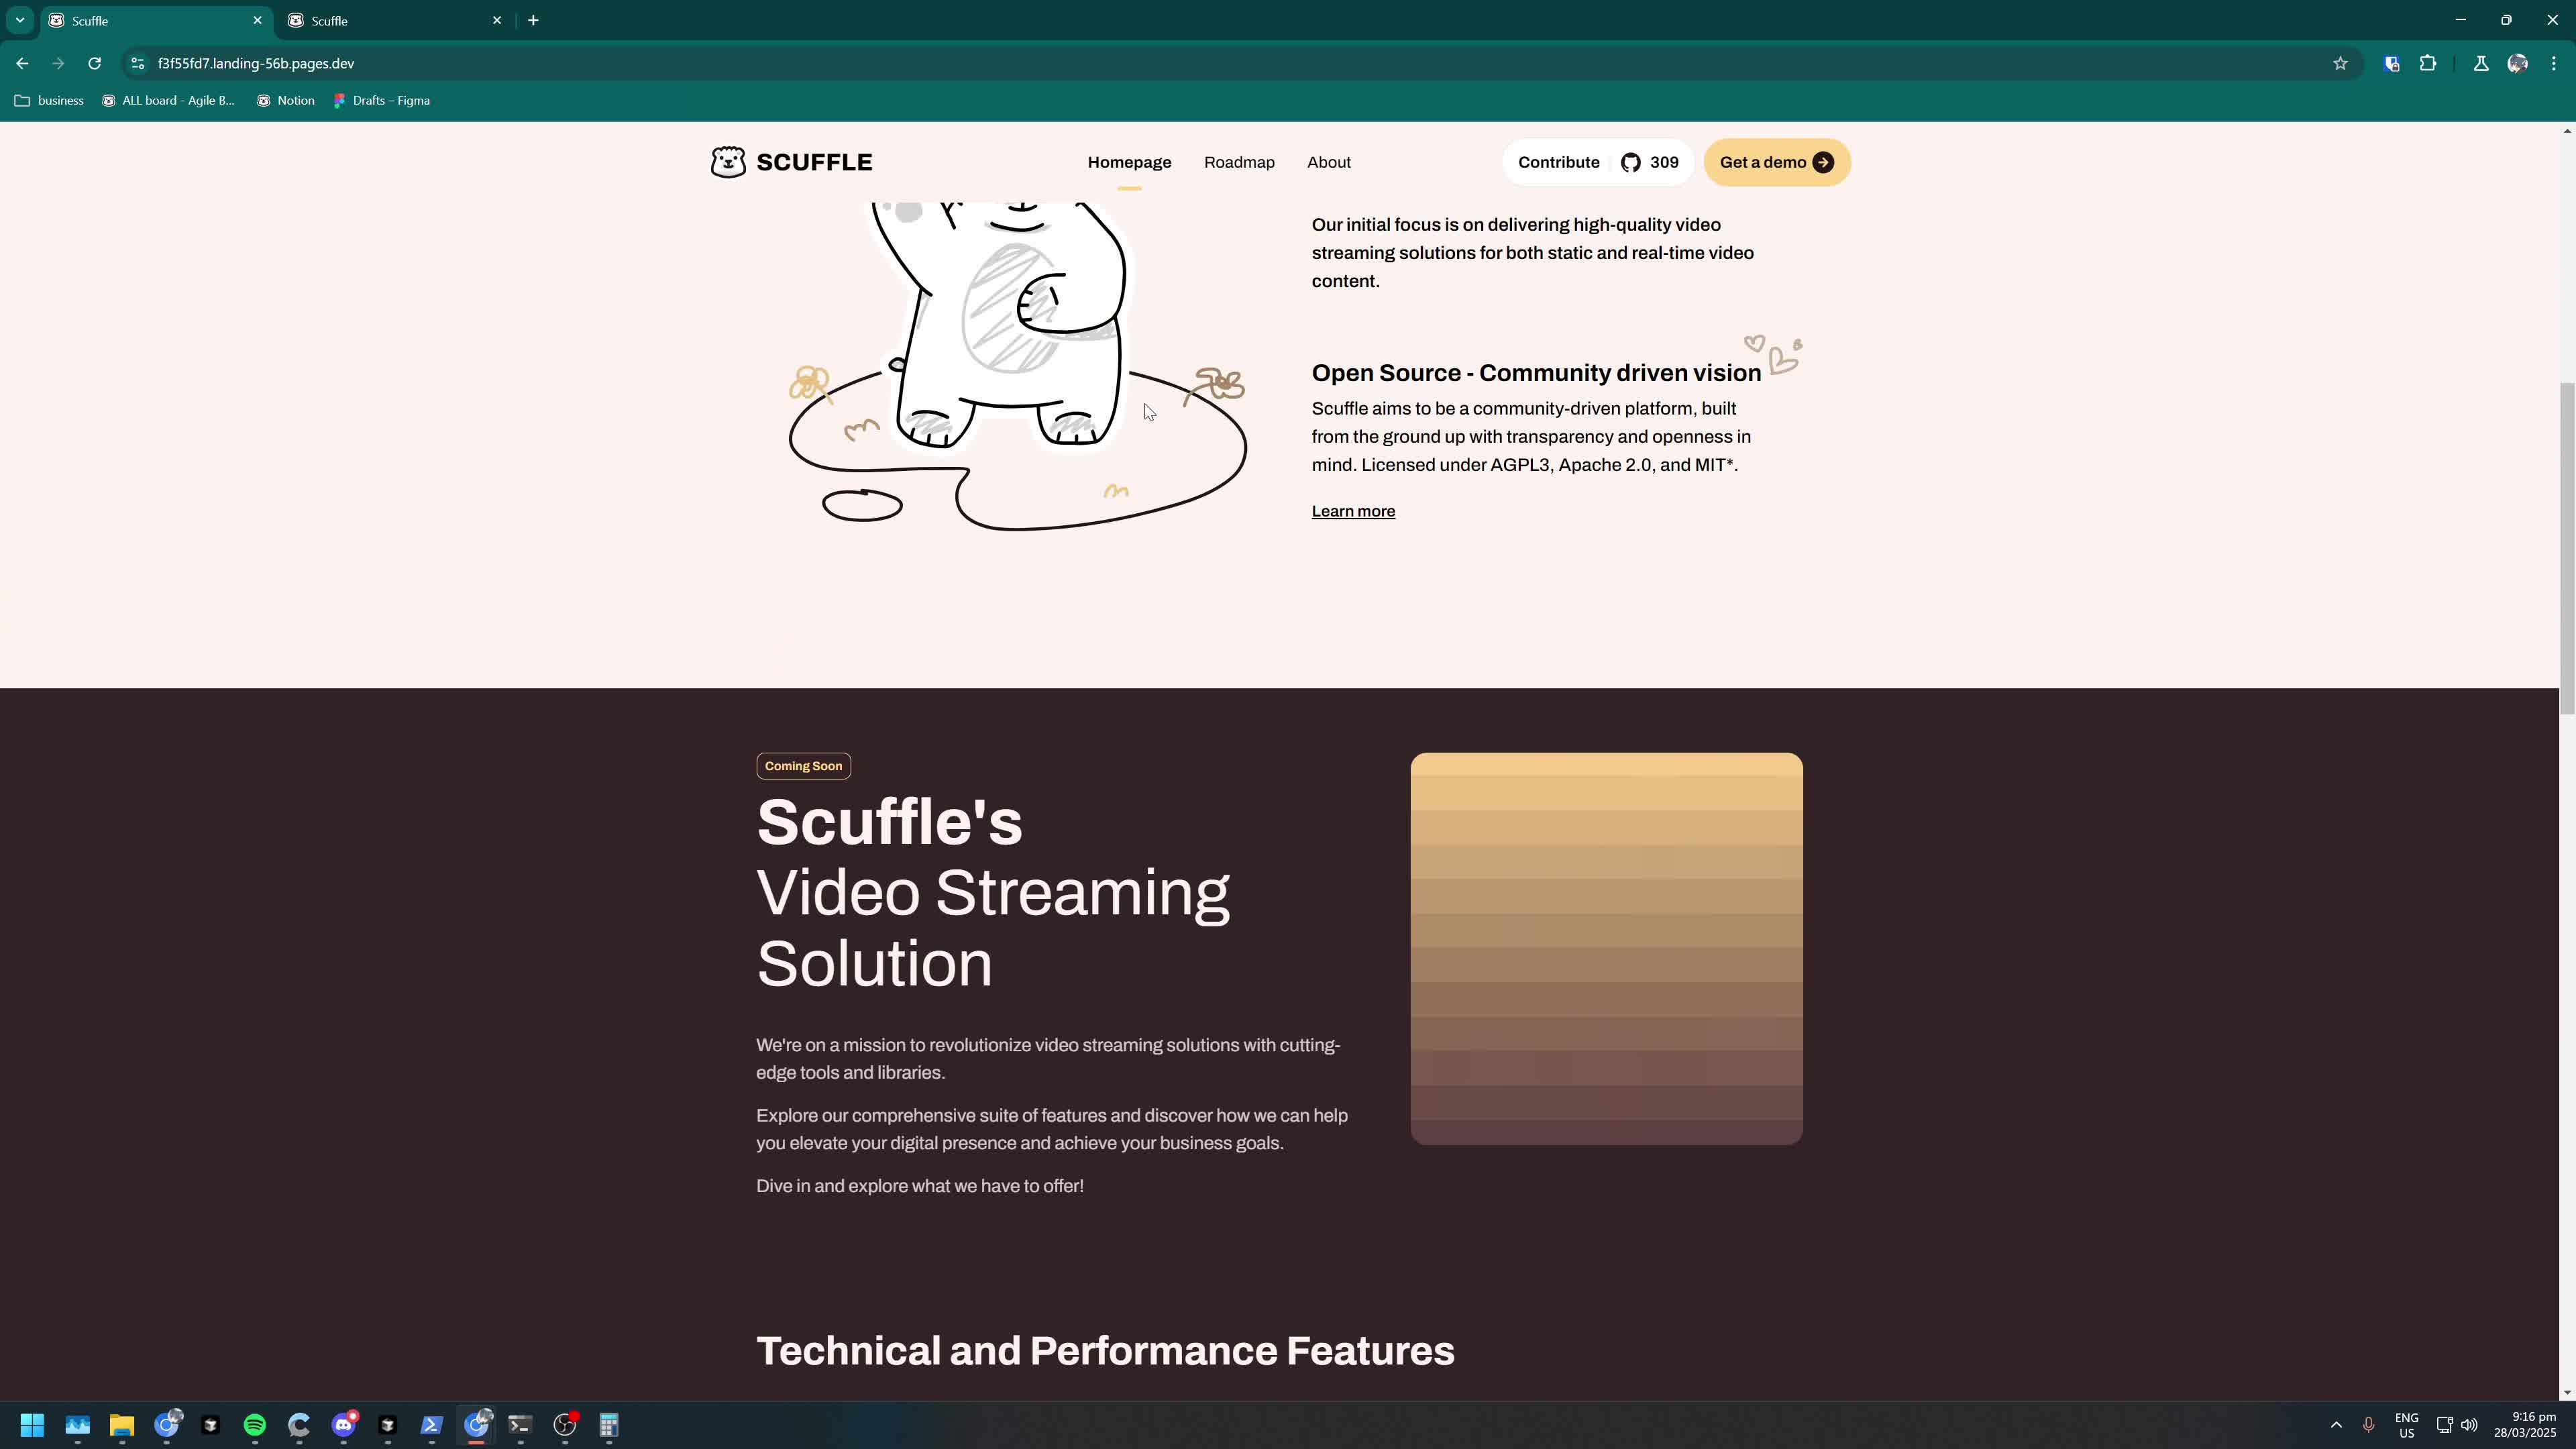
Task: Click the browser forward arrow
Action: click(x=58, y=63)
